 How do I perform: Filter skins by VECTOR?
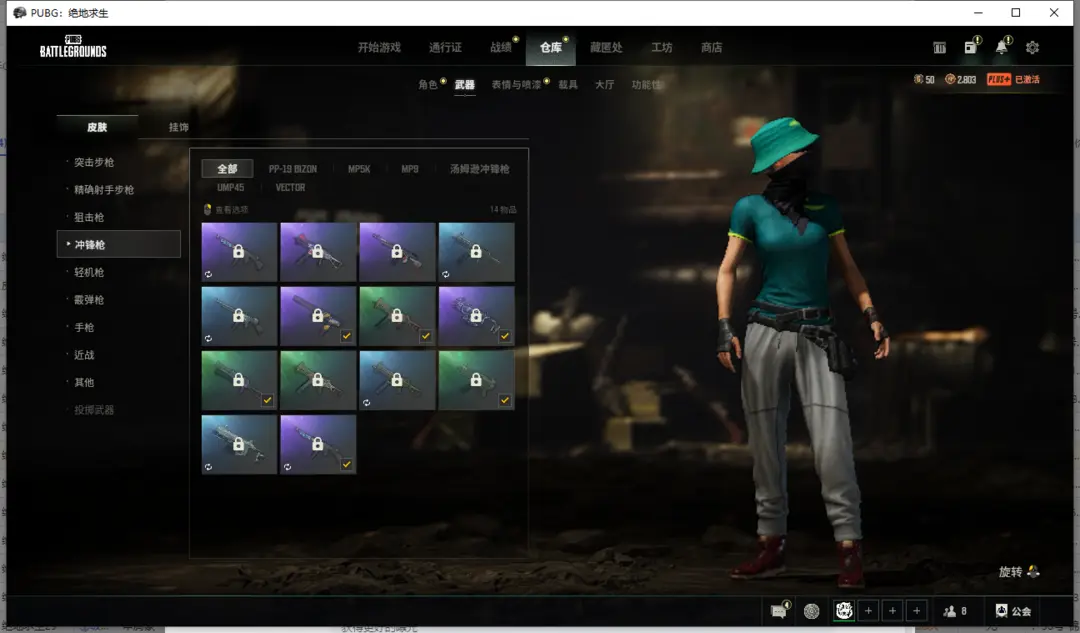[x=290, y=187]
